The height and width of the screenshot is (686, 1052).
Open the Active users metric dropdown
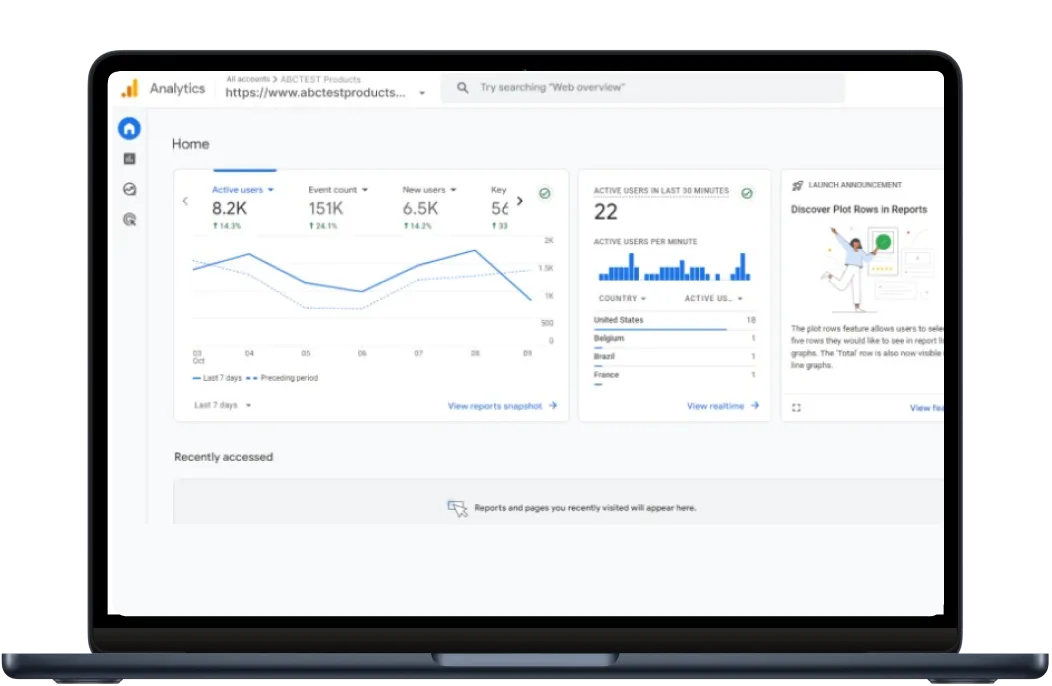[270, 190]
